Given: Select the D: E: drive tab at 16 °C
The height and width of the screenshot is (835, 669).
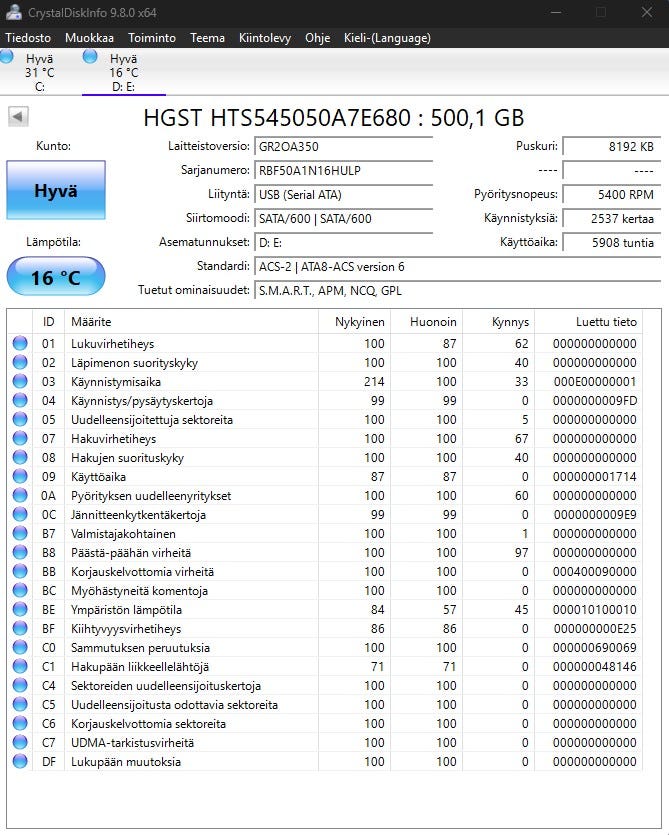Looking at the screenshot, I should [124, 72].
